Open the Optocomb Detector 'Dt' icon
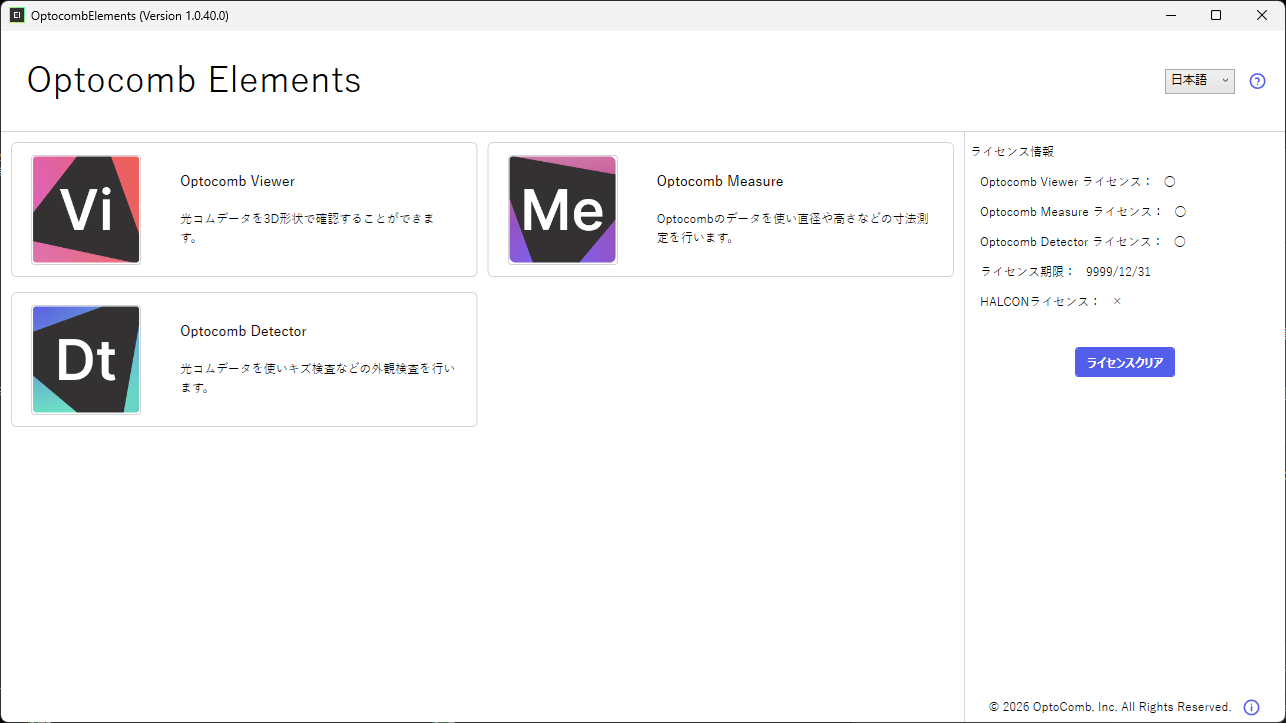Image resolution: width=1286 pixels, height=723 pixels. [x=86, y=360]
